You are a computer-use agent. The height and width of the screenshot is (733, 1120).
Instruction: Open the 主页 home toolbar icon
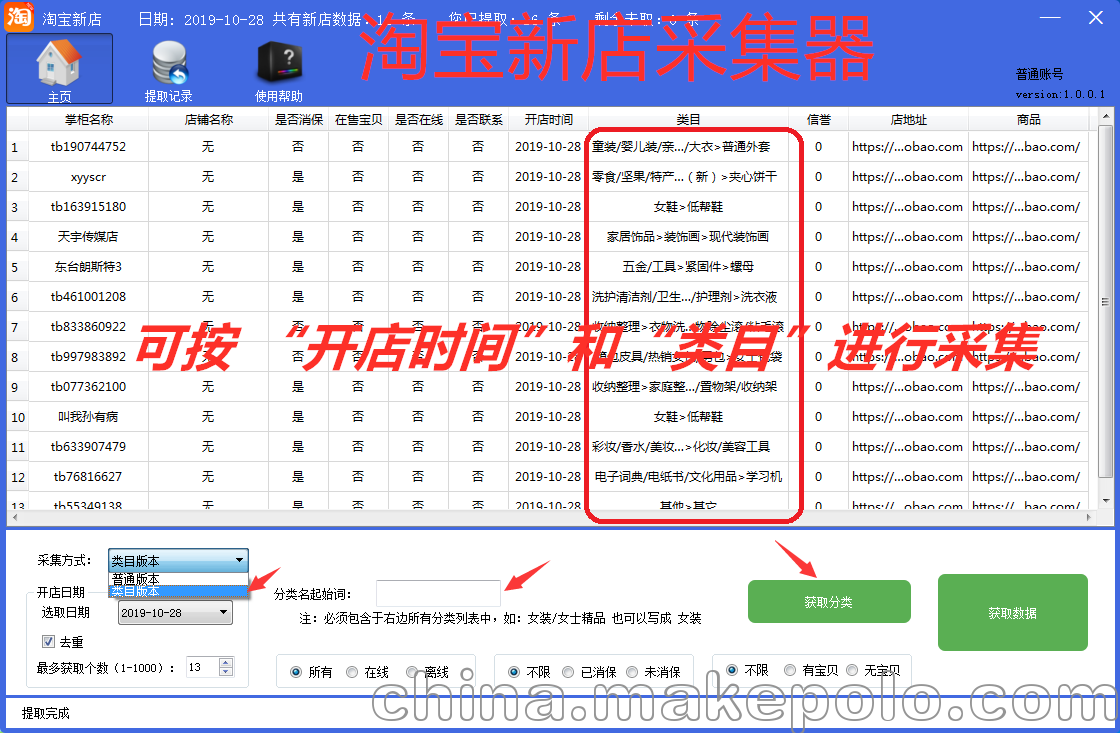[59, 69]
